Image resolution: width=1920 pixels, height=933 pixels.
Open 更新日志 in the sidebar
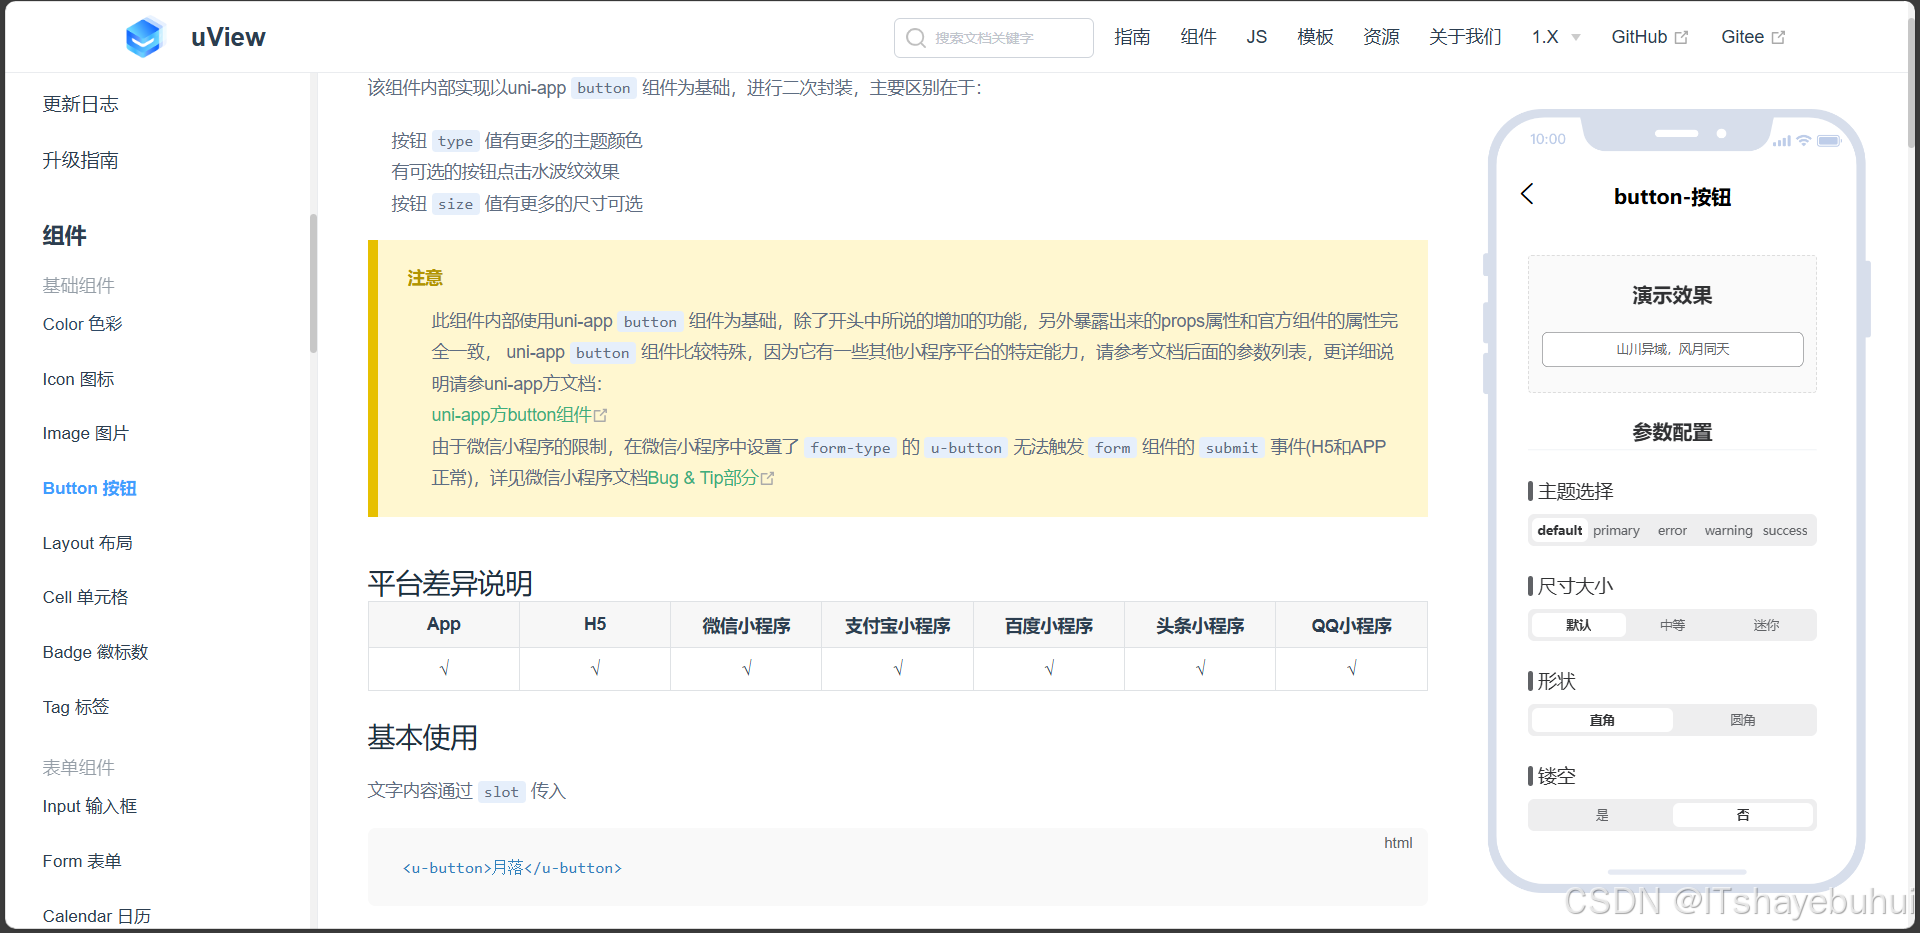click(80, 104)
